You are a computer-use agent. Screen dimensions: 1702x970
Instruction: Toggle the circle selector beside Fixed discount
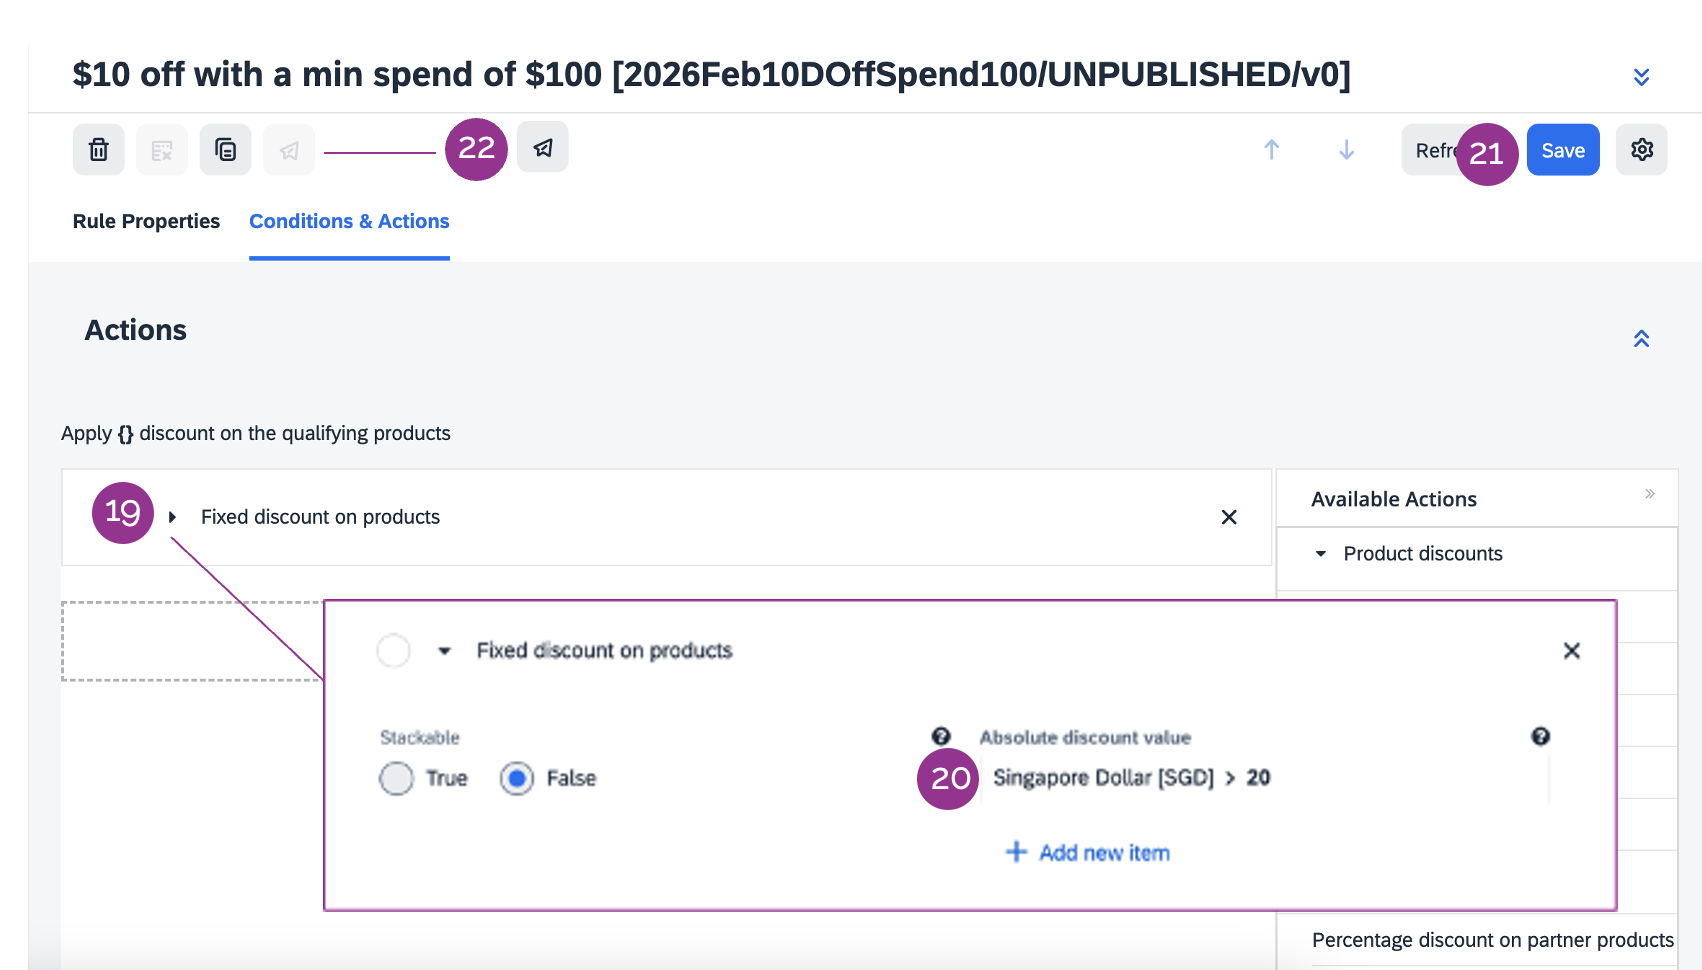(x=394, y=651)
